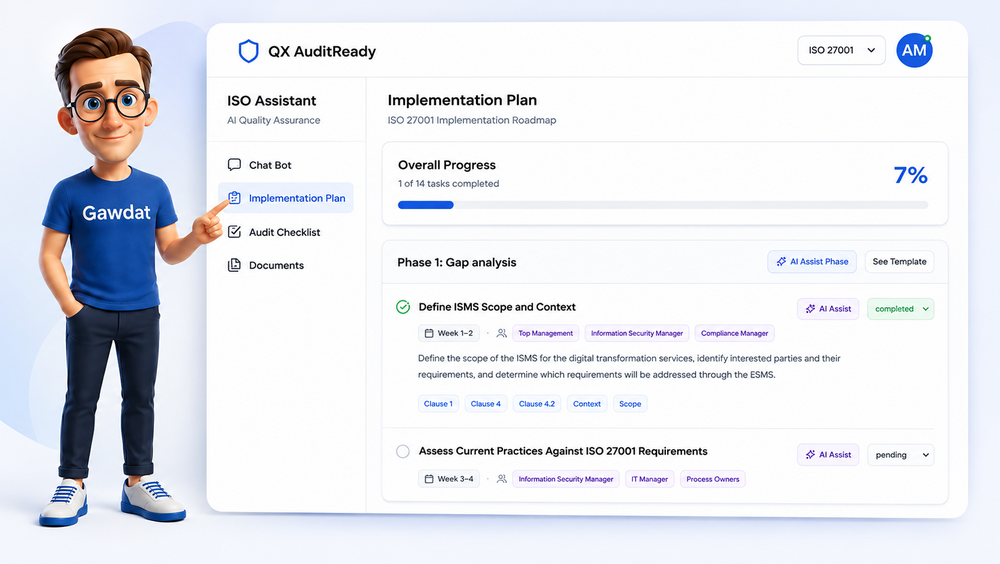Select the Clause 4 tag

point(485,404)
